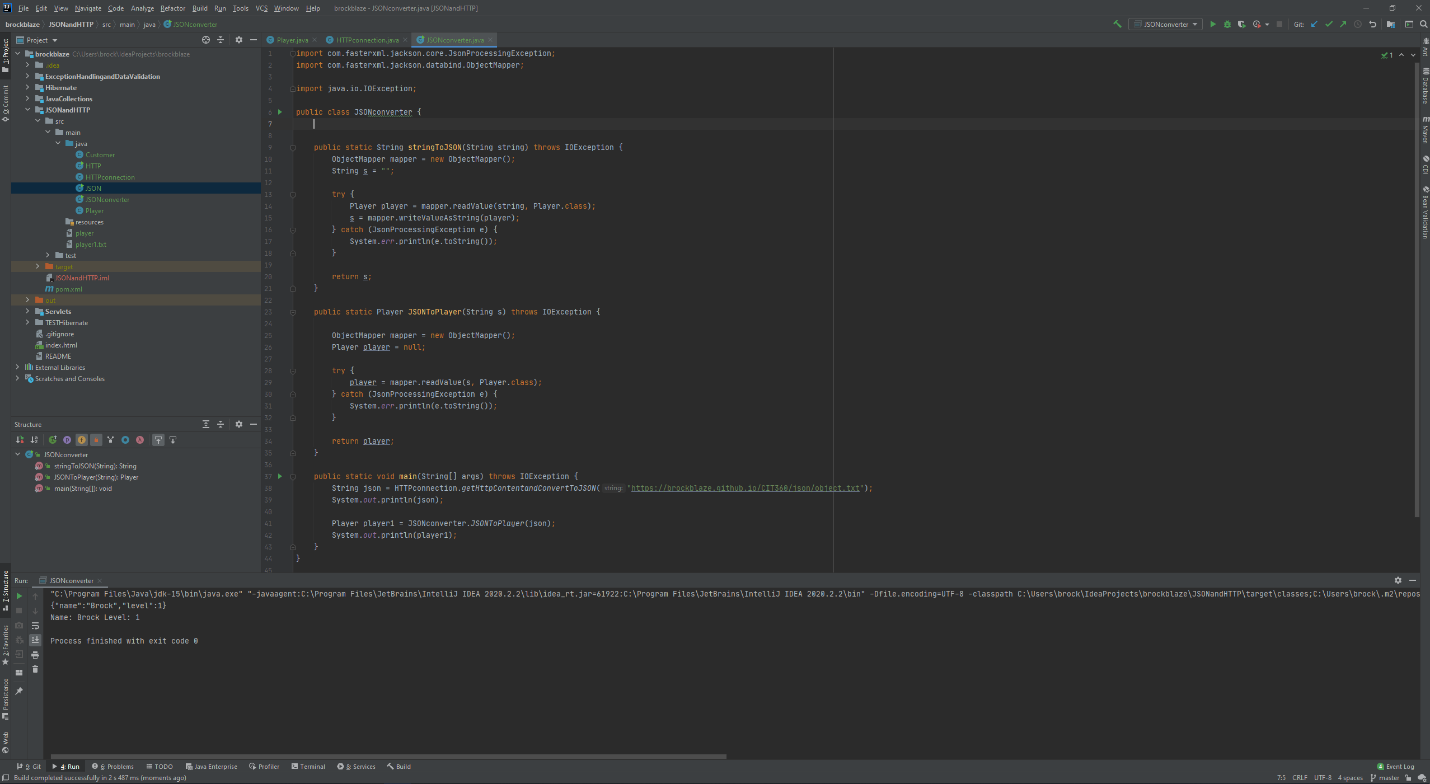
Task: Collapse JSONconverter node in Structure panel
Action: (x=18, y=455)
